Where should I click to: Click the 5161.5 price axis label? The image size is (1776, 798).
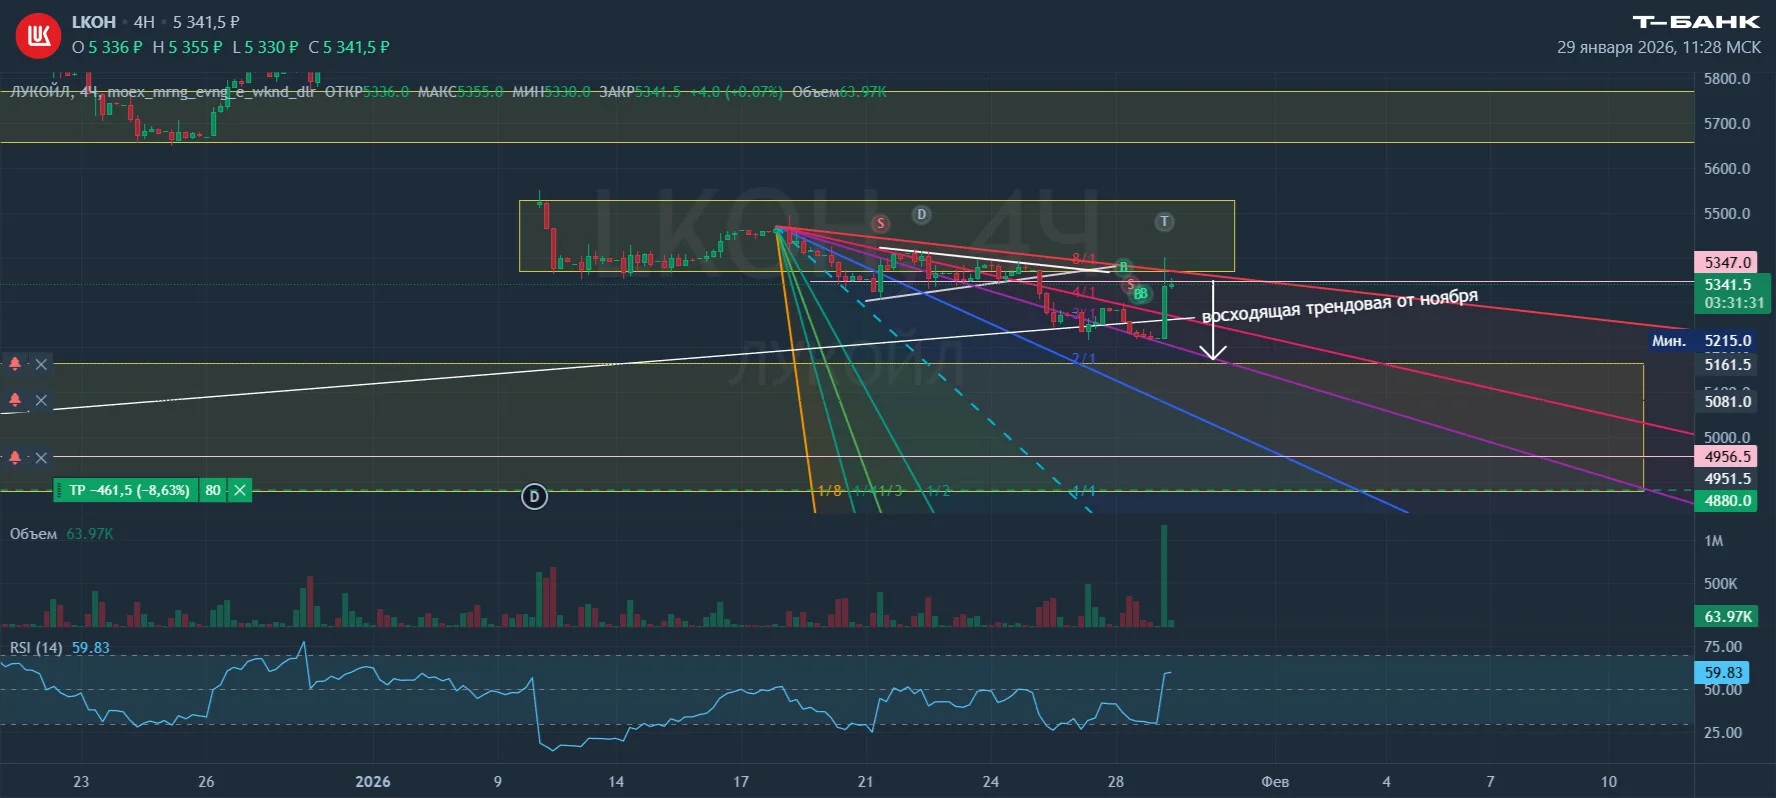1727,365
